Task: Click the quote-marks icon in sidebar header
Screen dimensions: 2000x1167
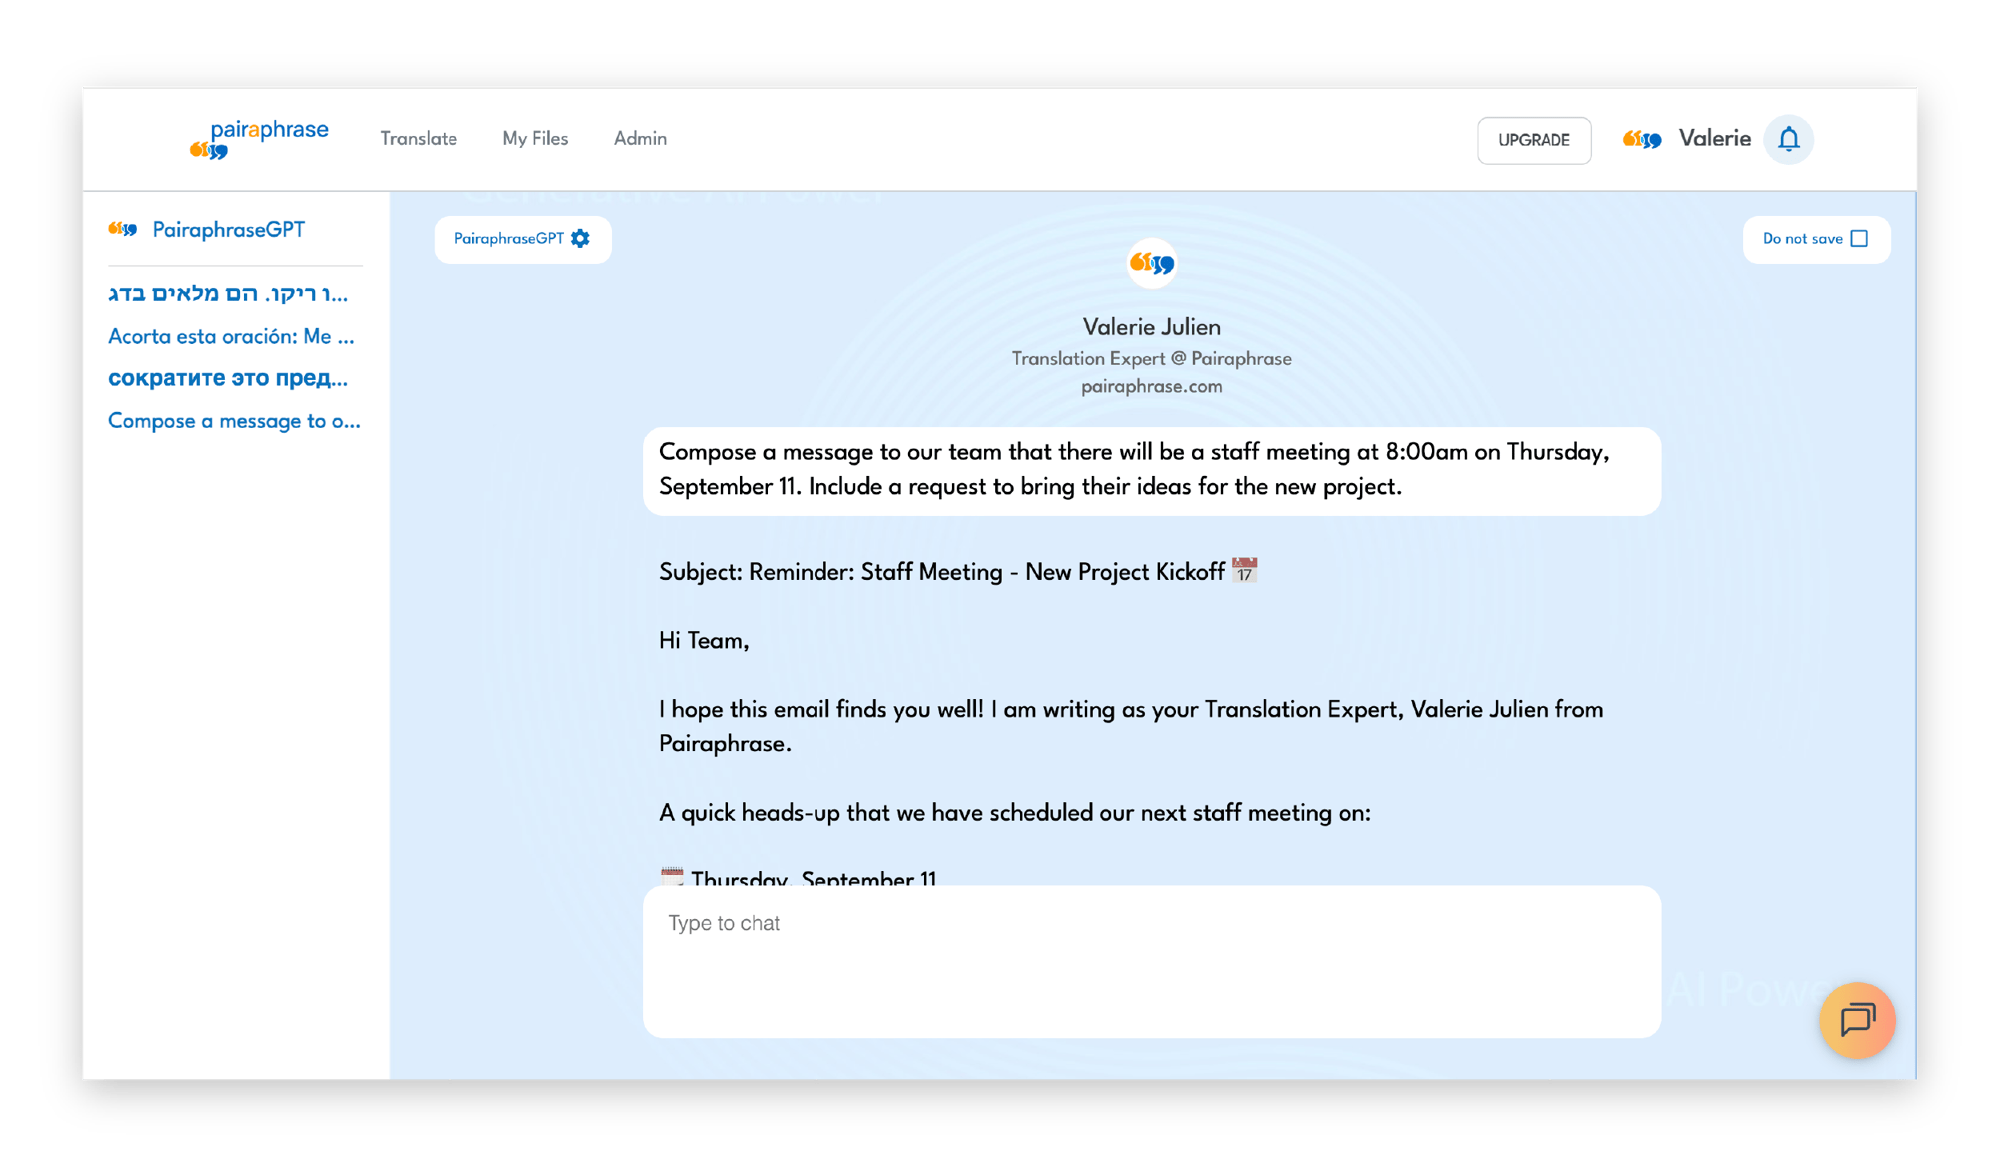Action: click(x=123, y=230)
